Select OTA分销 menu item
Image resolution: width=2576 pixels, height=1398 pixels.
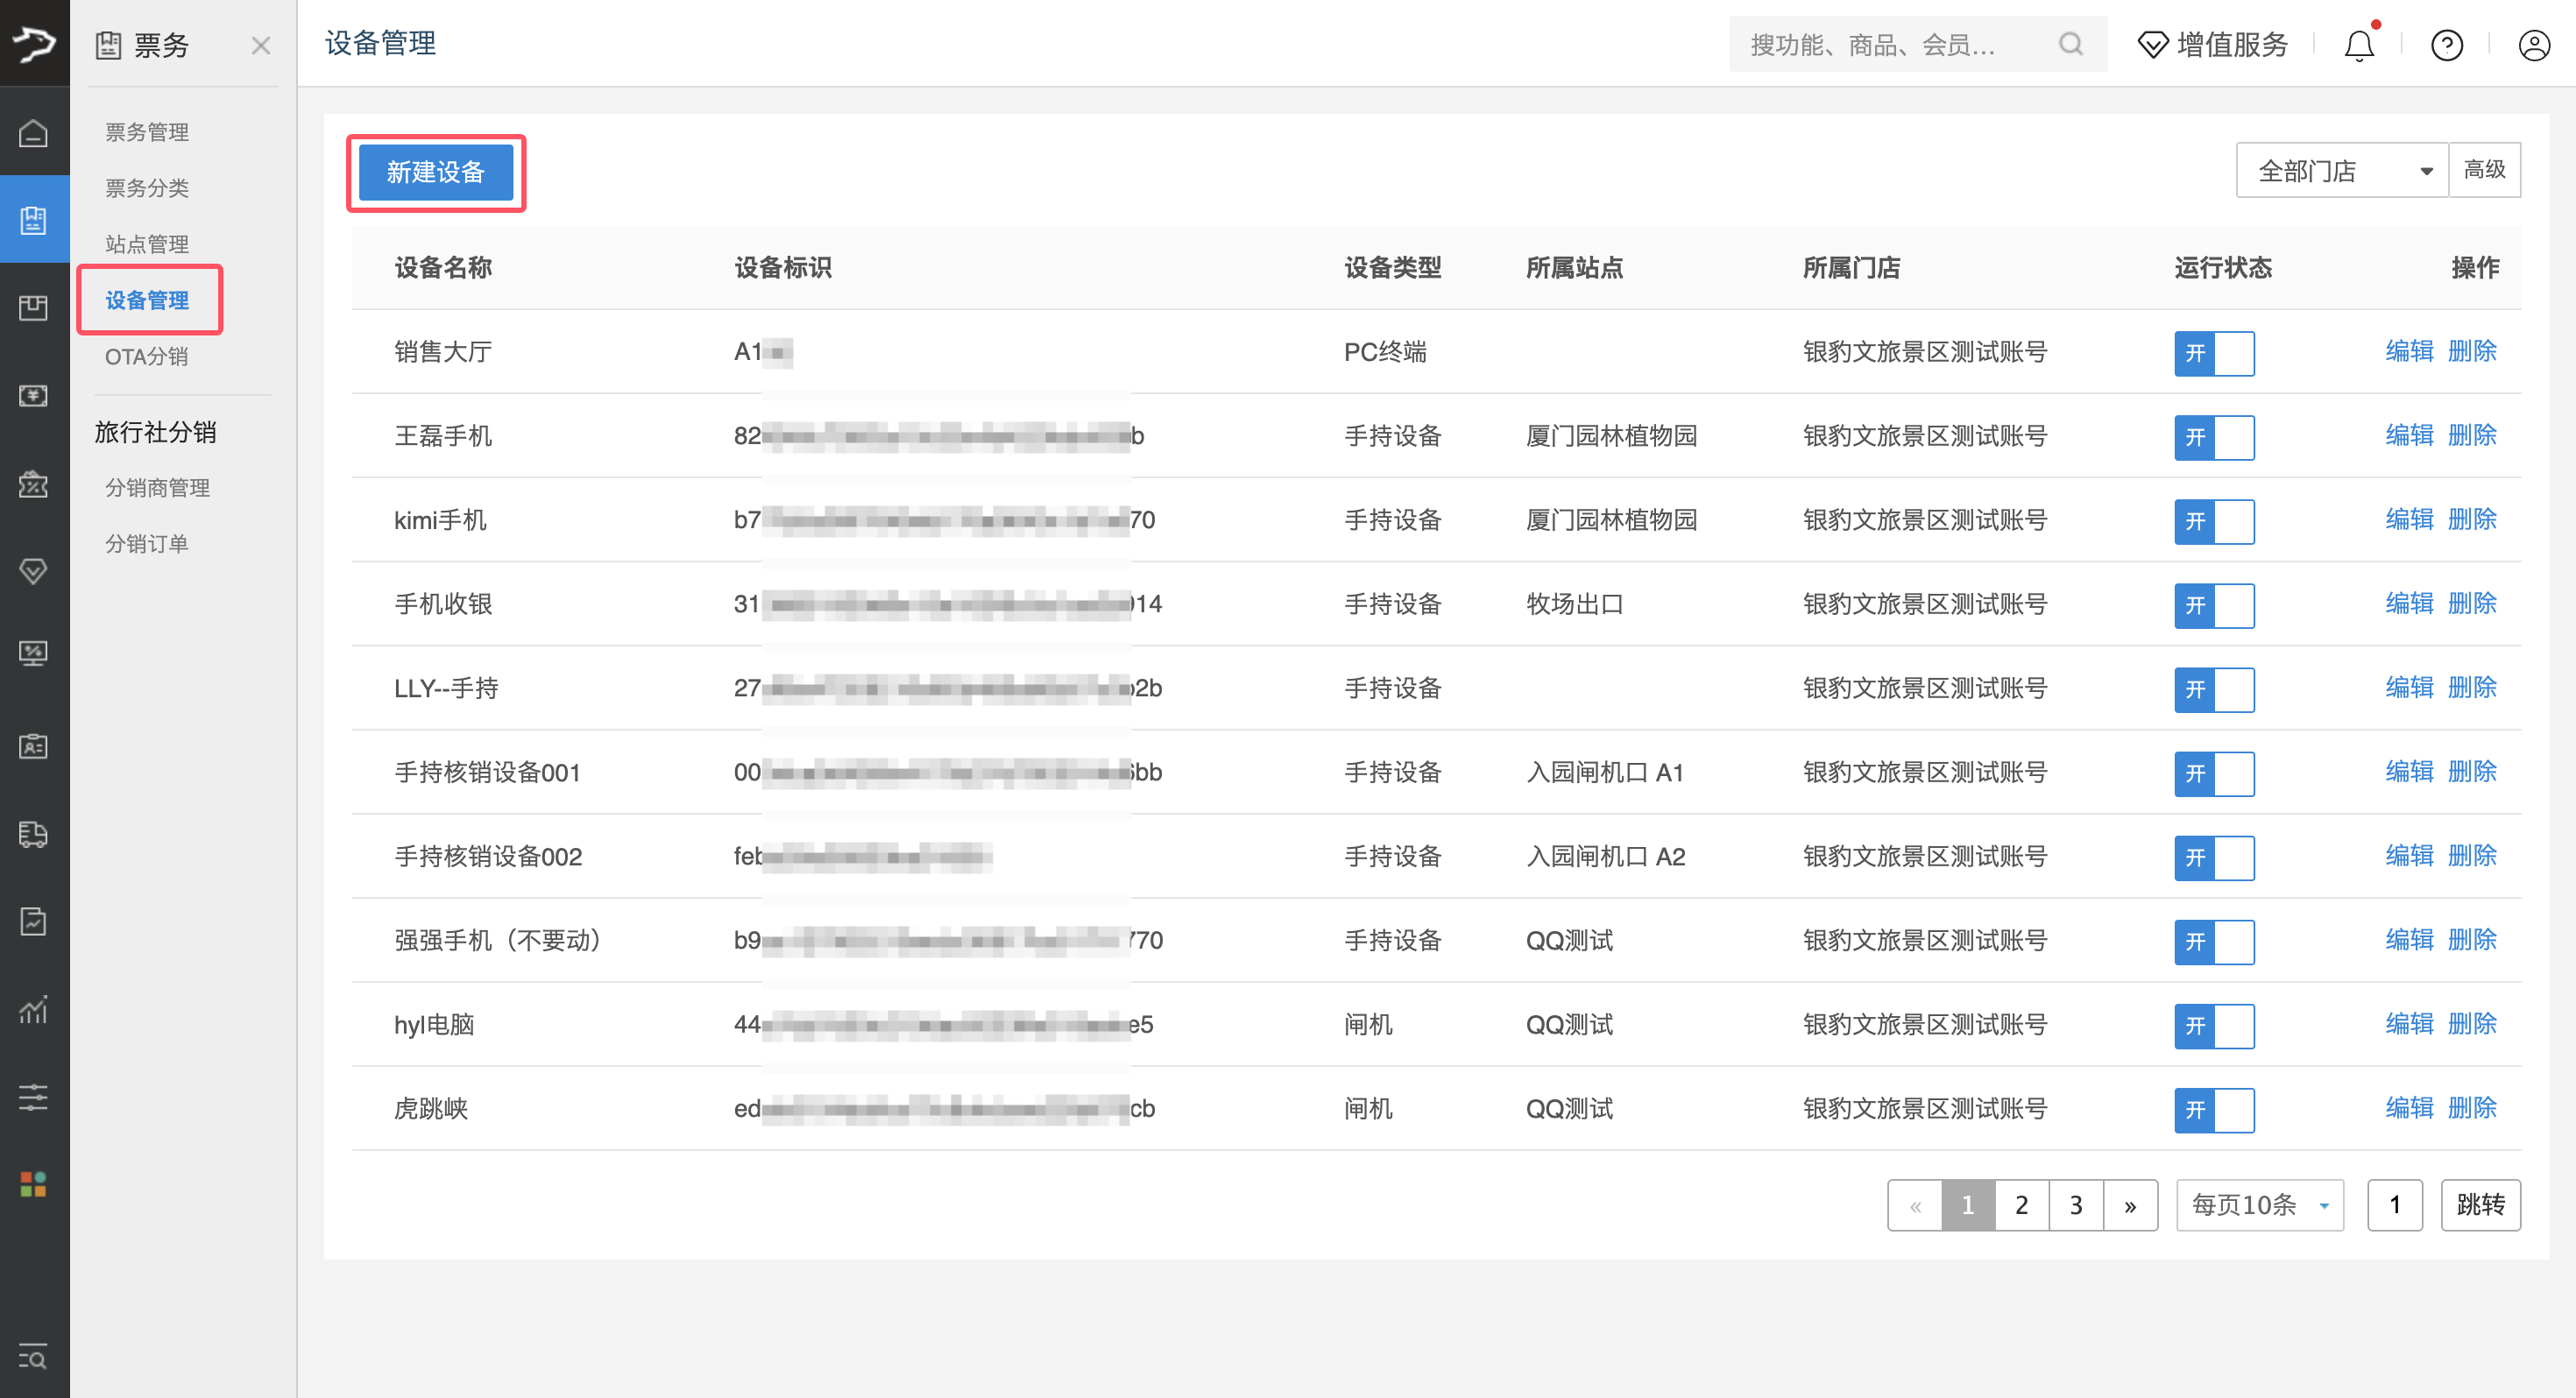pos(147,356)
